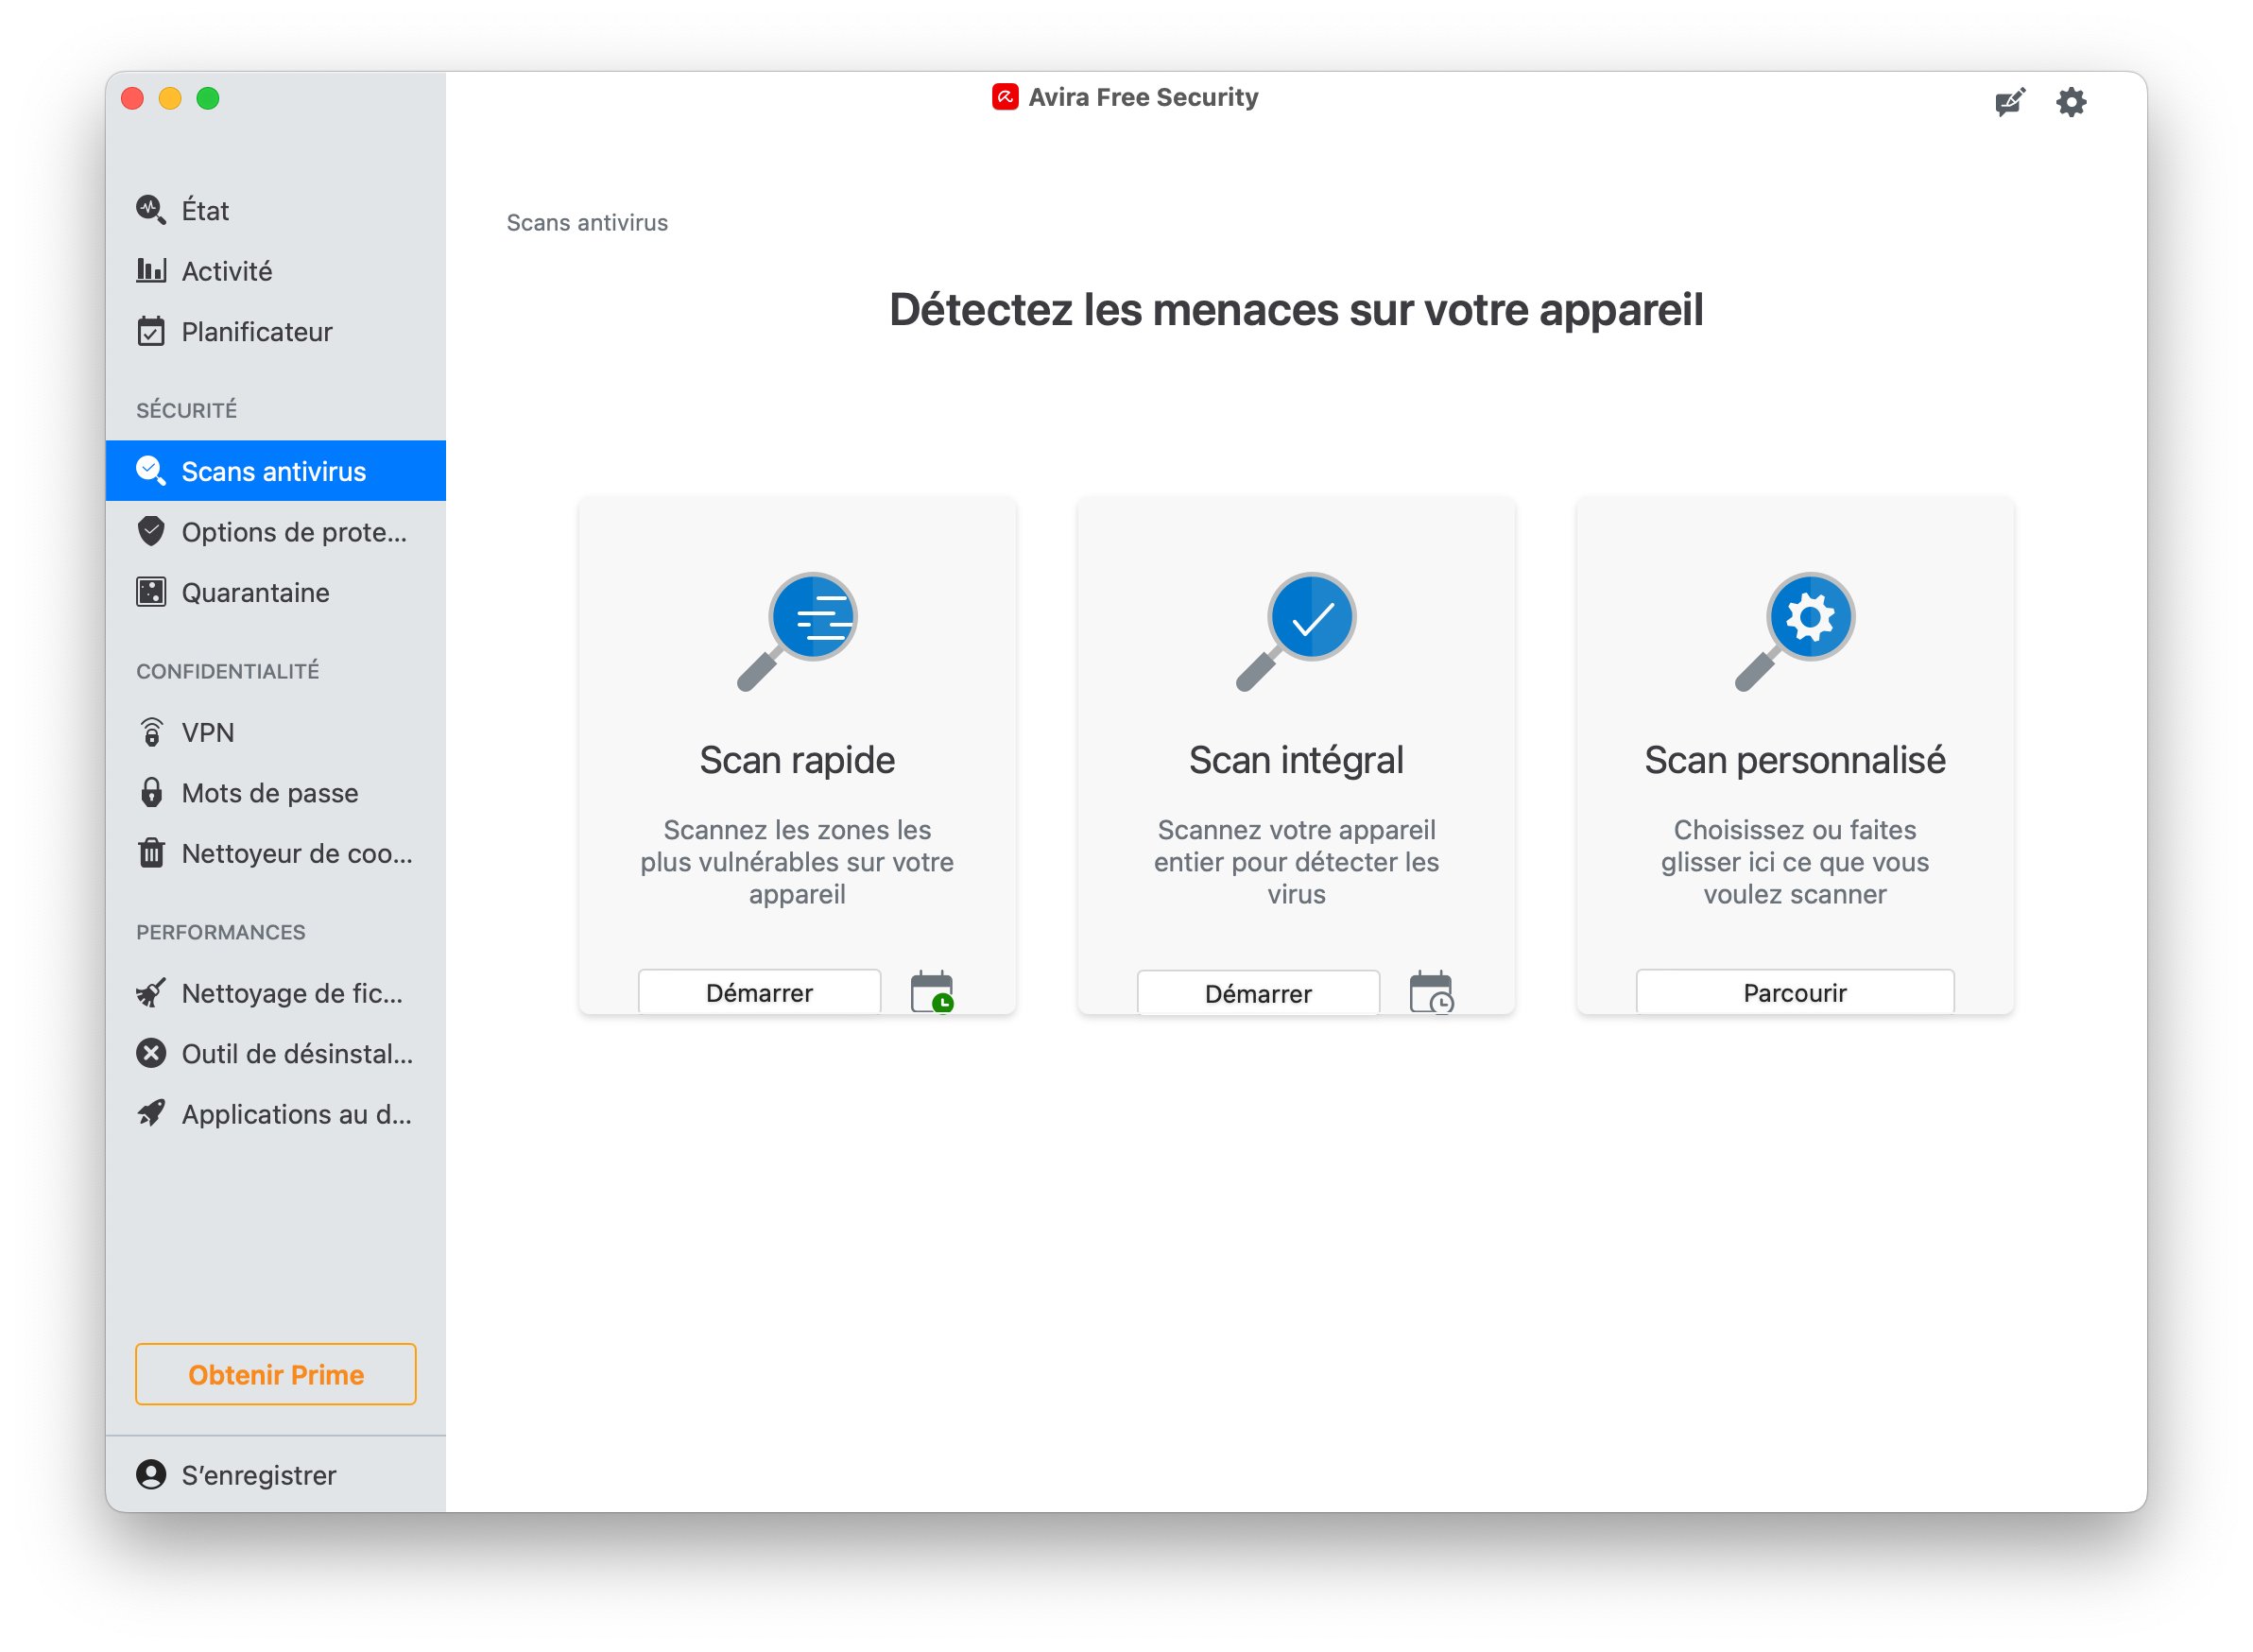The image size is (2253, 1652).
Task: Select Scans antivirus in sidebar
Action: (x=276, y=471)
